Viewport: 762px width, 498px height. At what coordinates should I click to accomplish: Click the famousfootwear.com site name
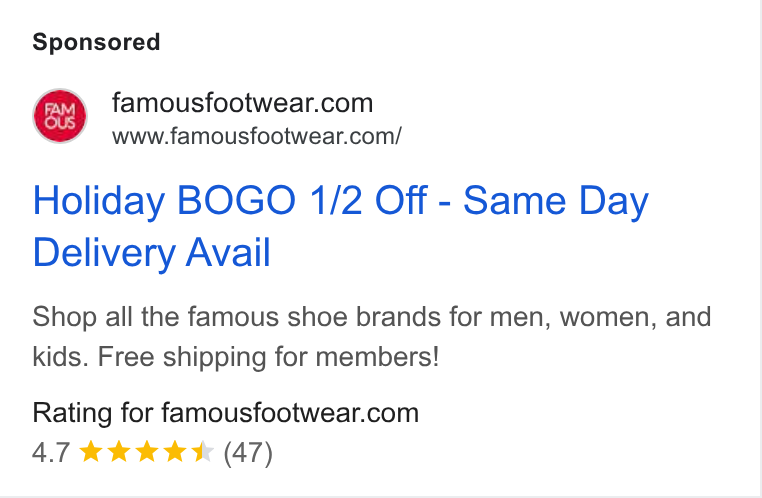242,103
